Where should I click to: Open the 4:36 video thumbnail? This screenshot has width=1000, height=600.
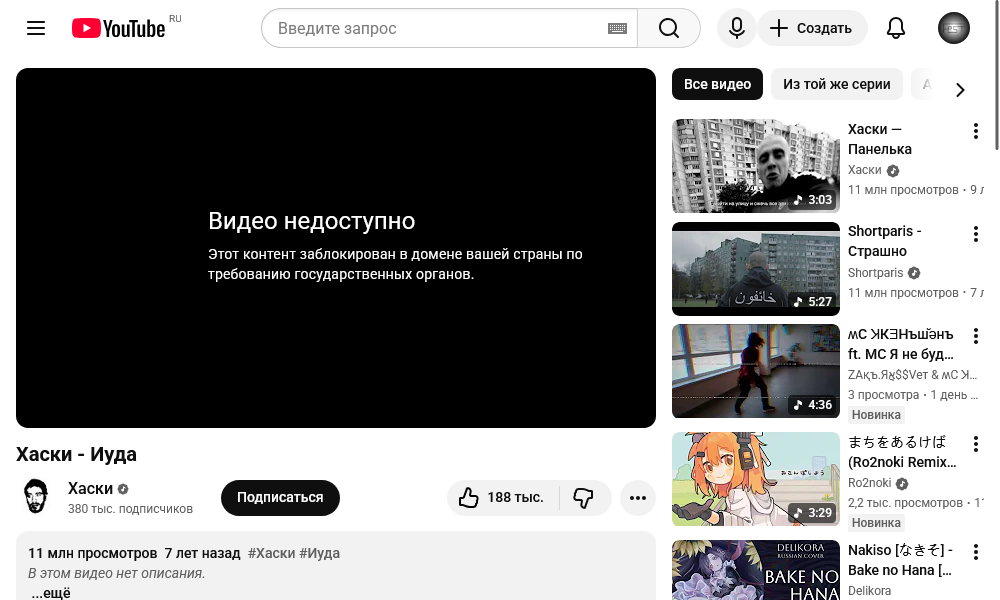756,371
